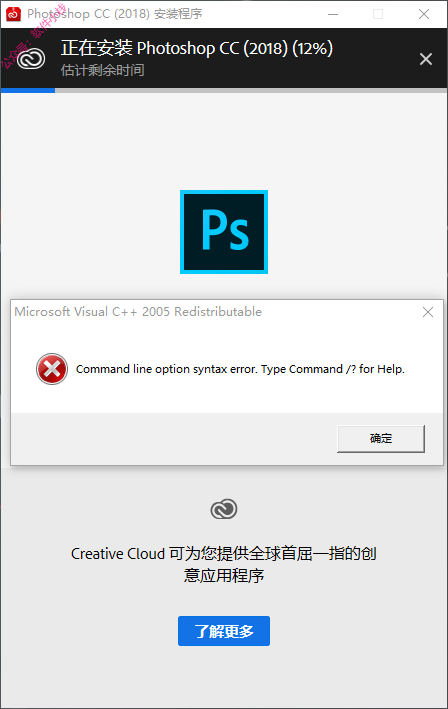The height and width of the screenshot is (709, 448).
Task: Click the Creative Cloud promotional text
Action: [x=224, y=564]
